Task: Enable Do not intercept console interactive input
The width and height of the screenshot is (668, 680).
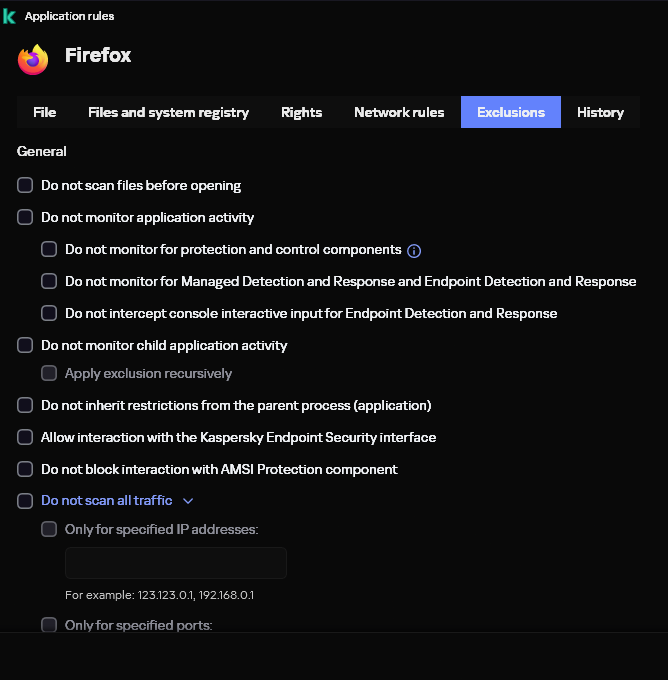Action: coord(49,313)
